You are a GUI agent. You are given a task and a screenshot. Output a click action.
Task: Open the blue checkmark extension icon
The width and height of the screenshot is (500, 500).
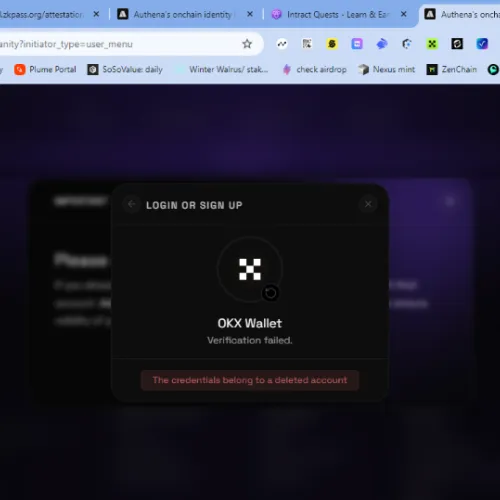(482, 44)
